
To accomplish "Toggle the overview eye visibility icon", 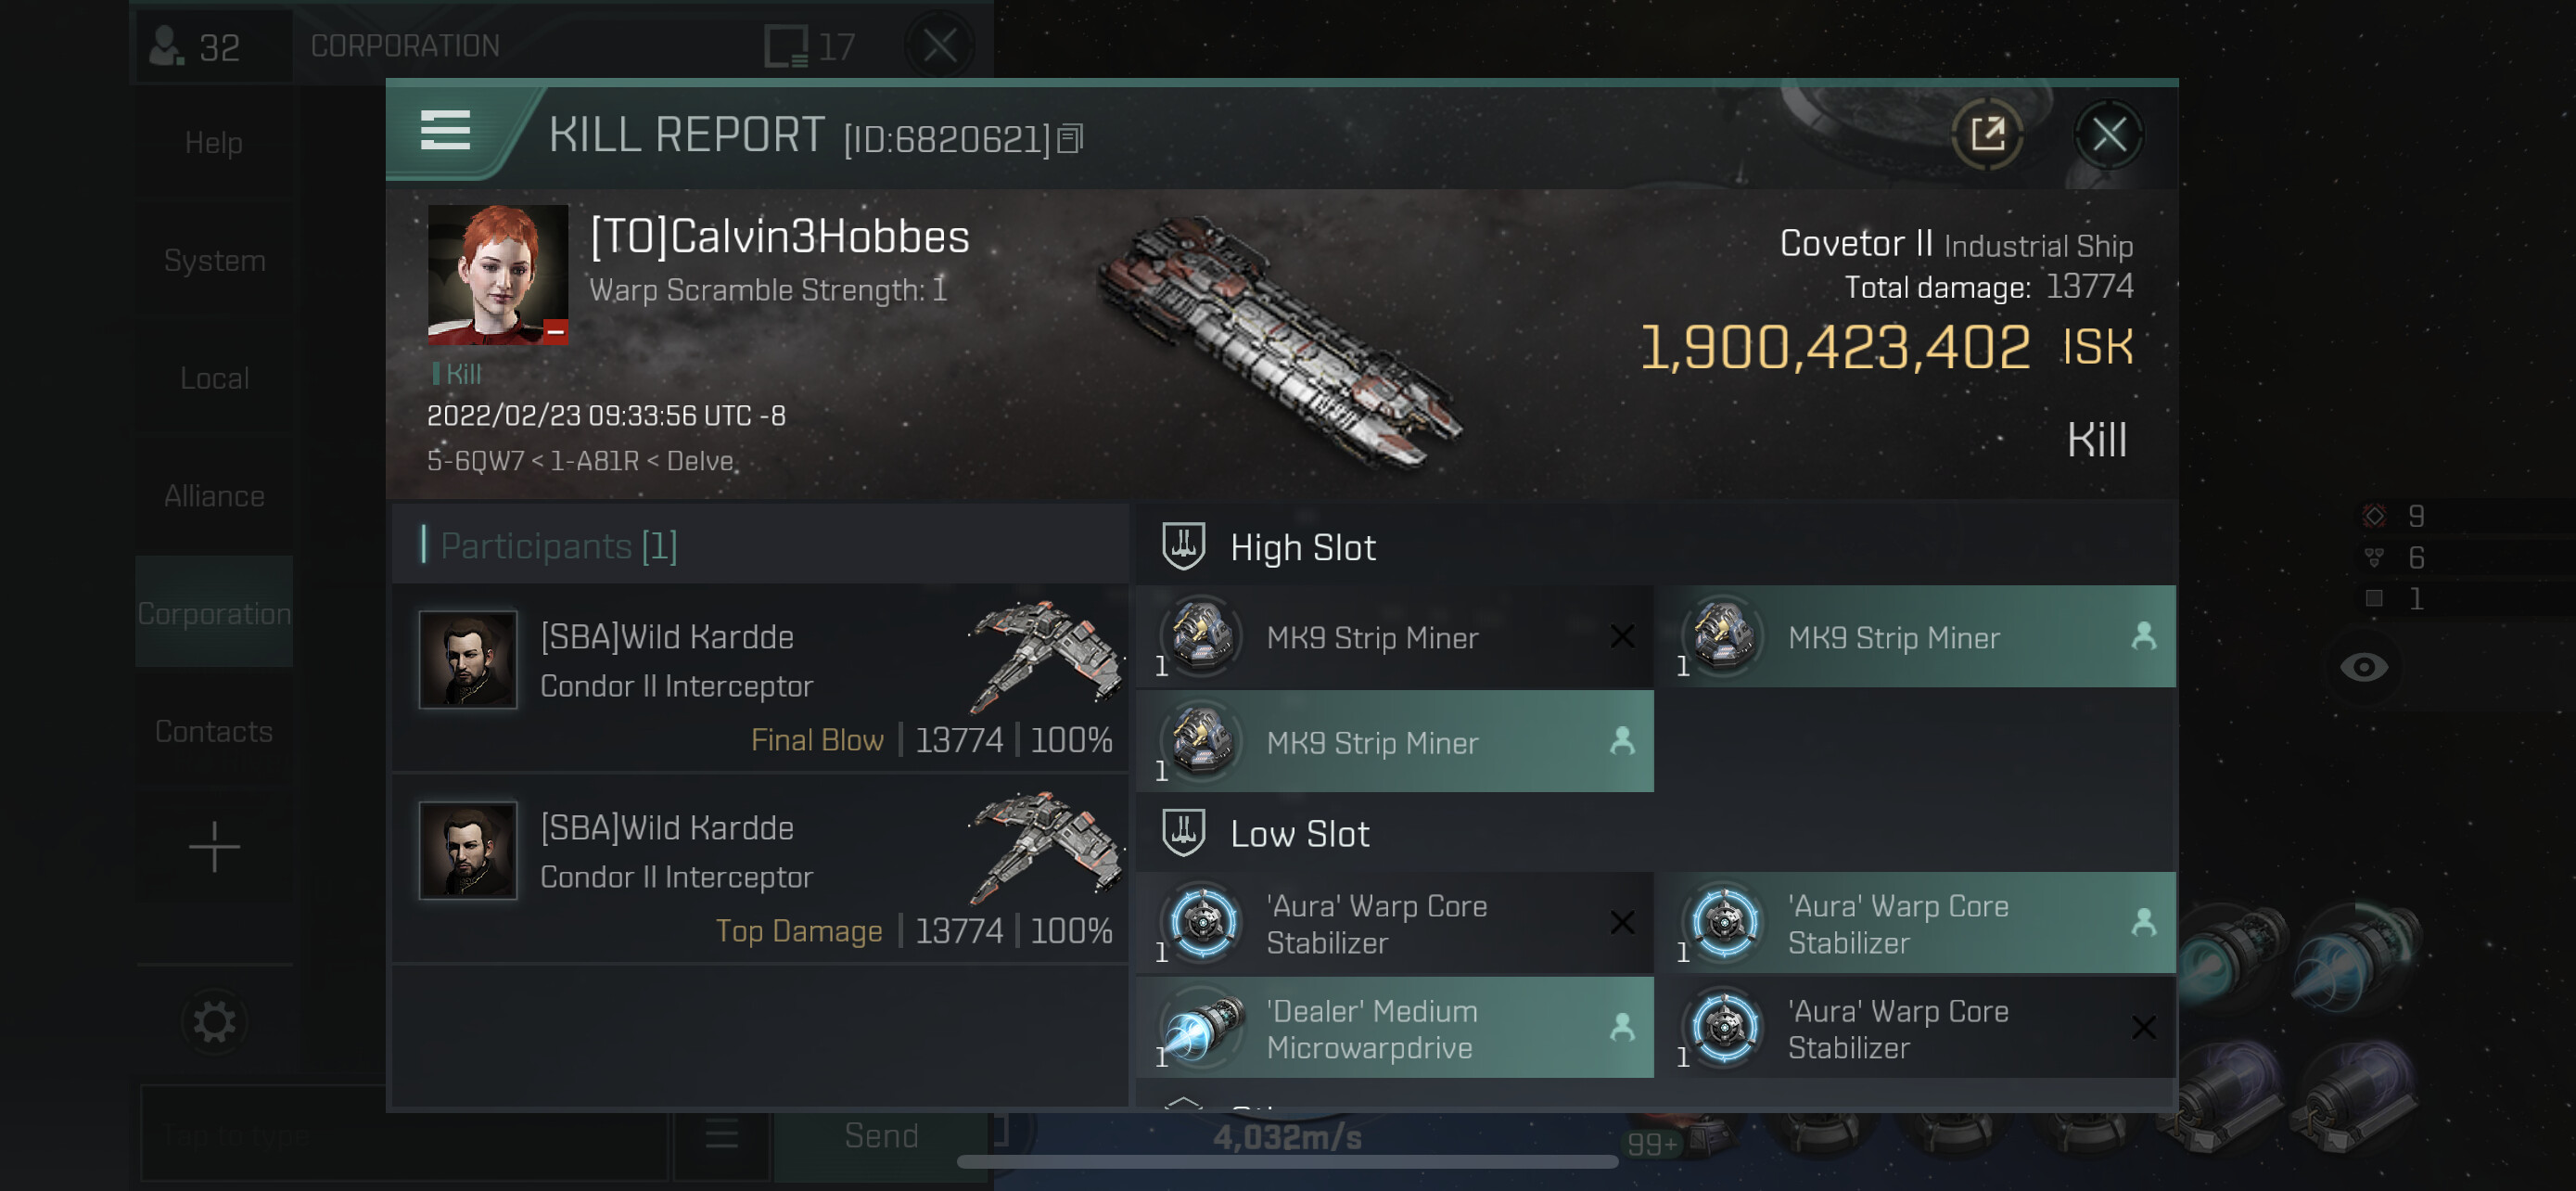I will 2363,667.
